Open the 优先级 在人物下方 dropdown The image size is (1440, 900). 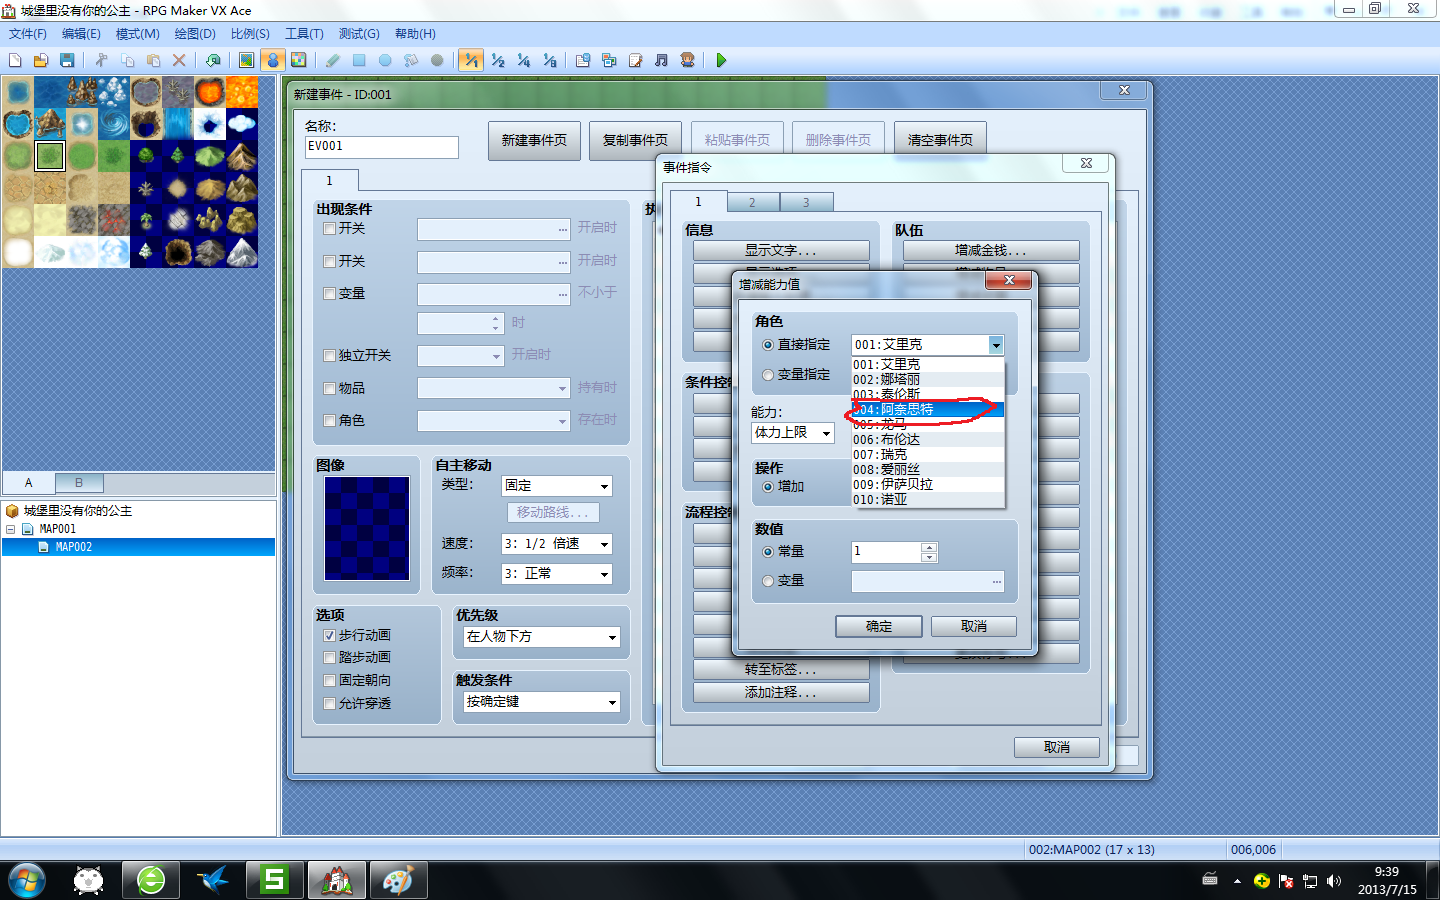click(542, 637)
